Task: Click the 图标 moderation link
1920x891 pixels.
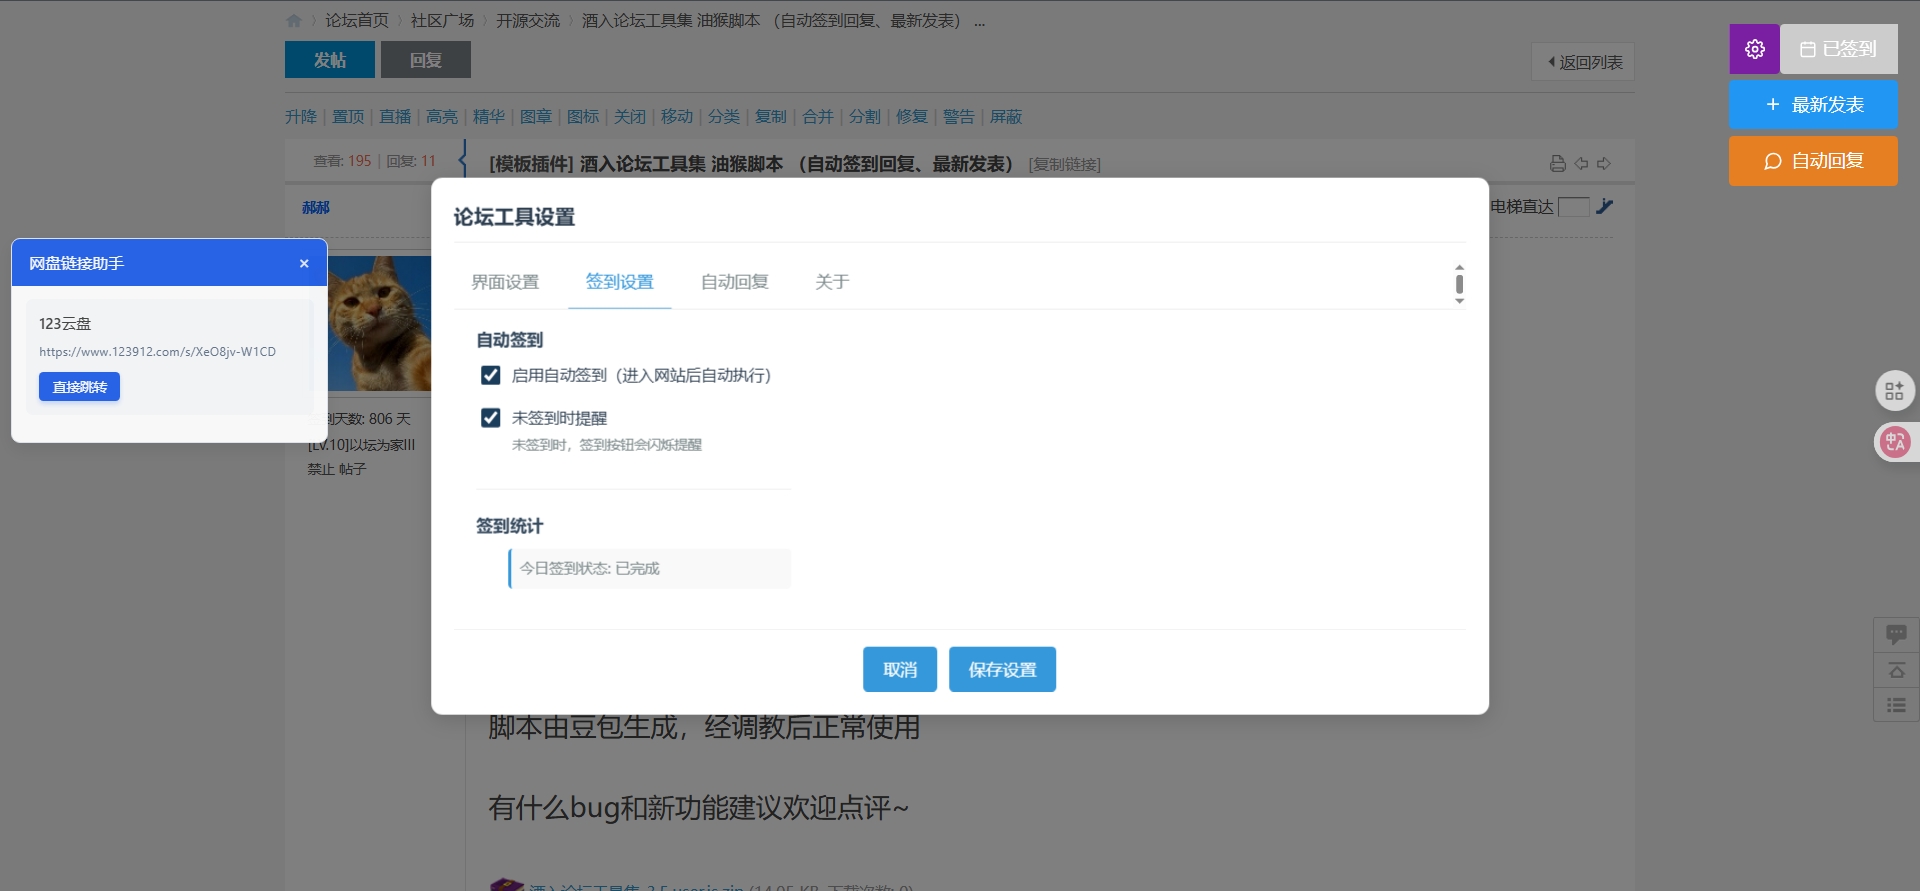Action: (x=583, y=117)
